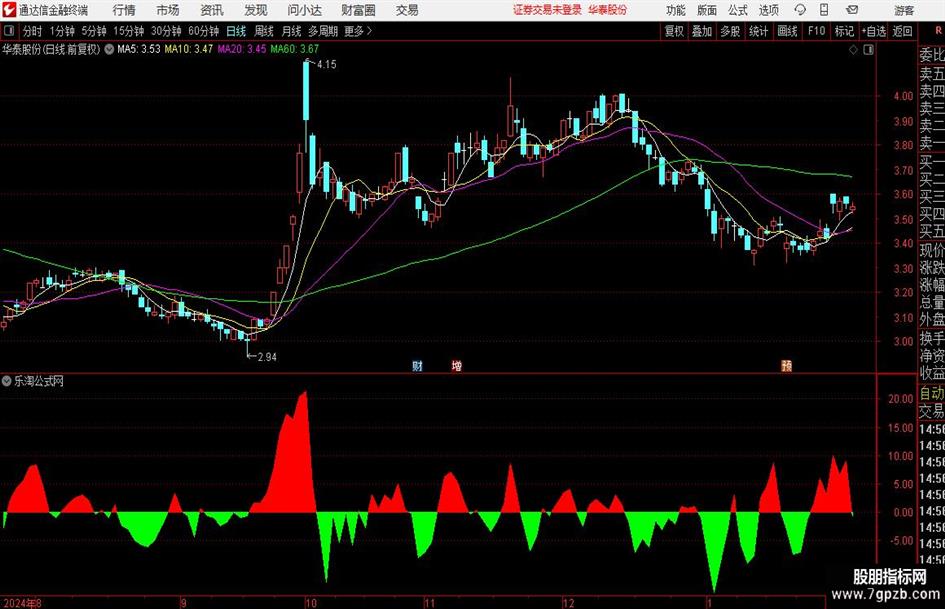The height and width of the screenshot is (609, 945).
Task: Open the 行情 menu
Action: (124, 10)
